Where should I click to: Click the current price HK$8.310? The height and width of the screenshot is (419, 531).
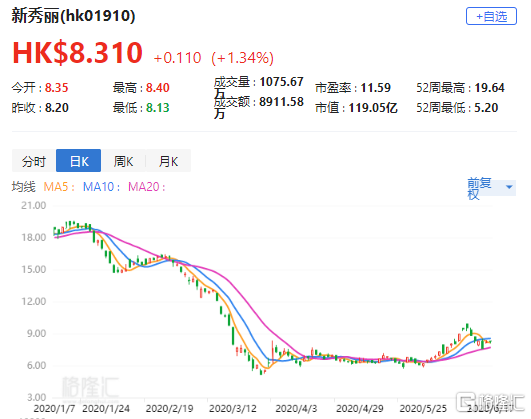click(x=78, y=53)
